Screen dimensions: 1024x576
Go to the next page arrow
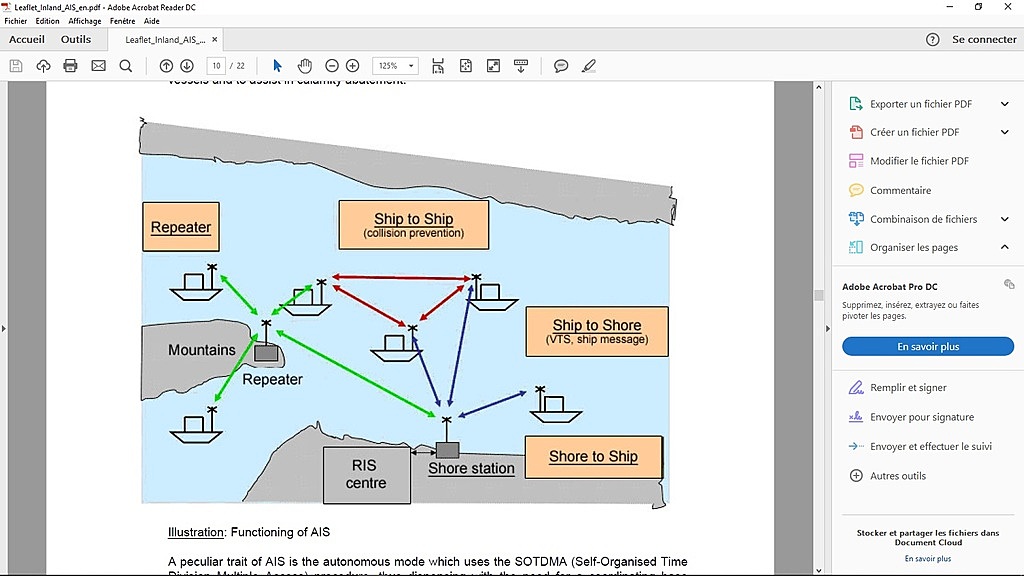pos(187,66)
